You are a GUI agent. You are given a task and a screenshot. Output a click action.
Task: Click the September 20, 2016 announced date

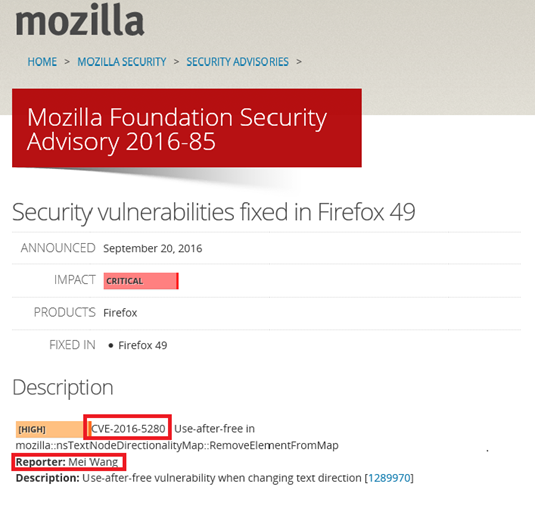point(153,248)
